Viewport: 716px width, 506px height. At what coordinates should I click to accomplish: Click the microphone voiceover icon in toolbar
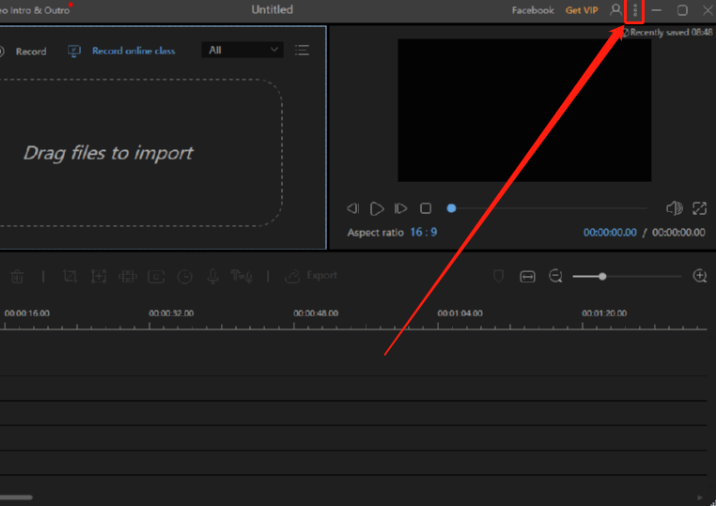tap(213, 276)
